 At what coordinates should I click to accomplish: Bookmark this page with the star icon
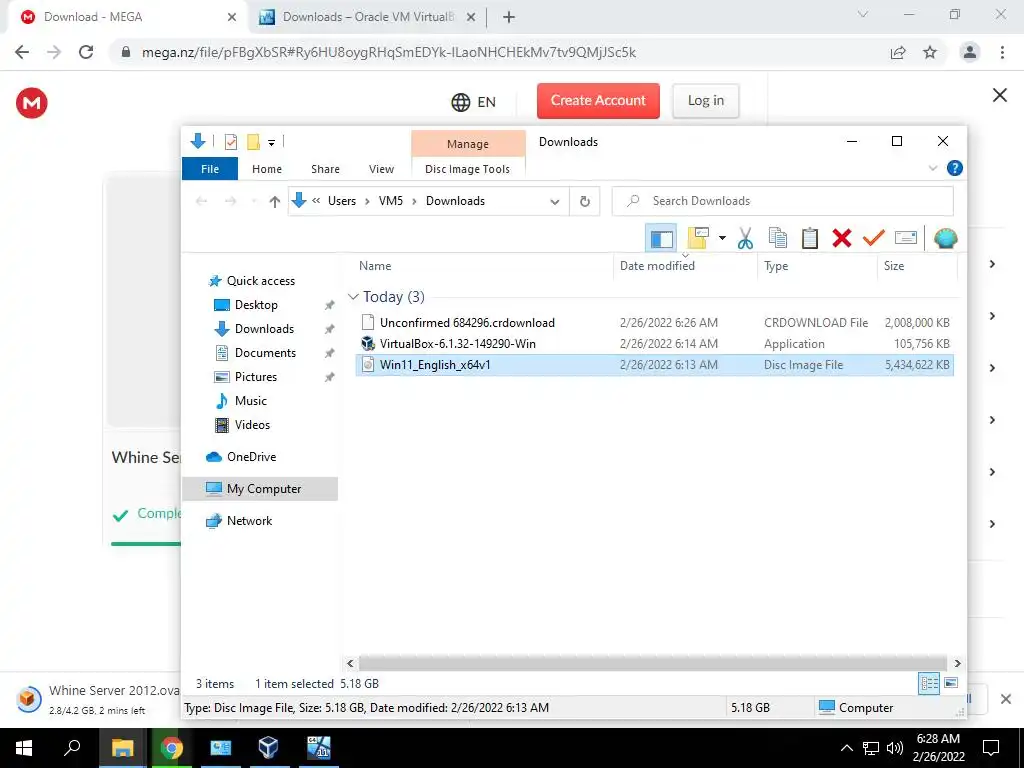[x=930, y=52]
